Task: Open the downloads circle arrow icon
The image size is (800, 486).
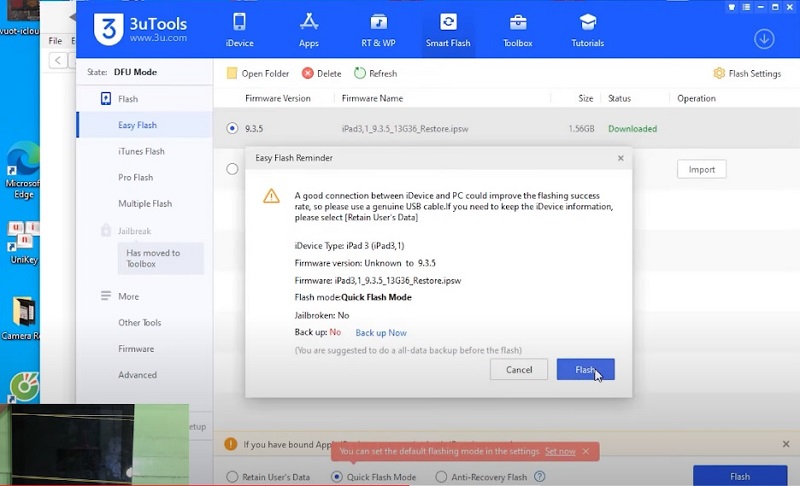Action: tap(764, 39)
